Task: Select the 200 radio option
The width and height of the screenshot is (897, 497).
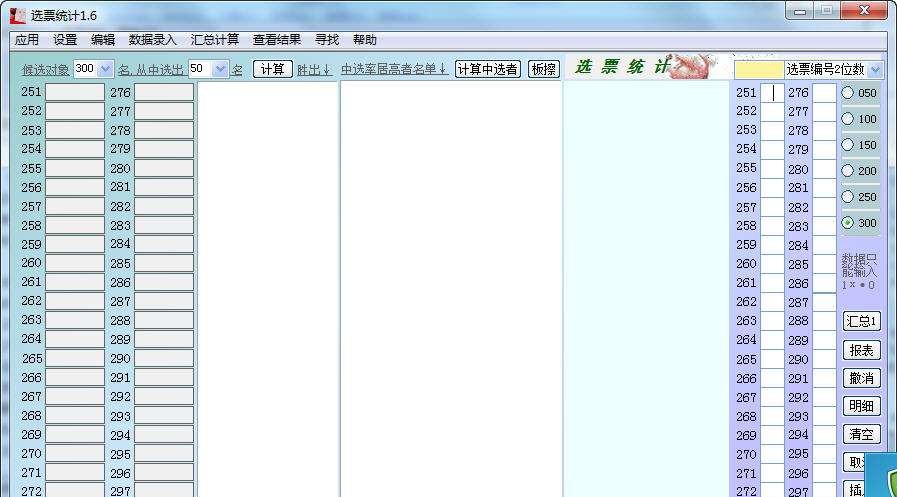Action: [x=848, y=170]
